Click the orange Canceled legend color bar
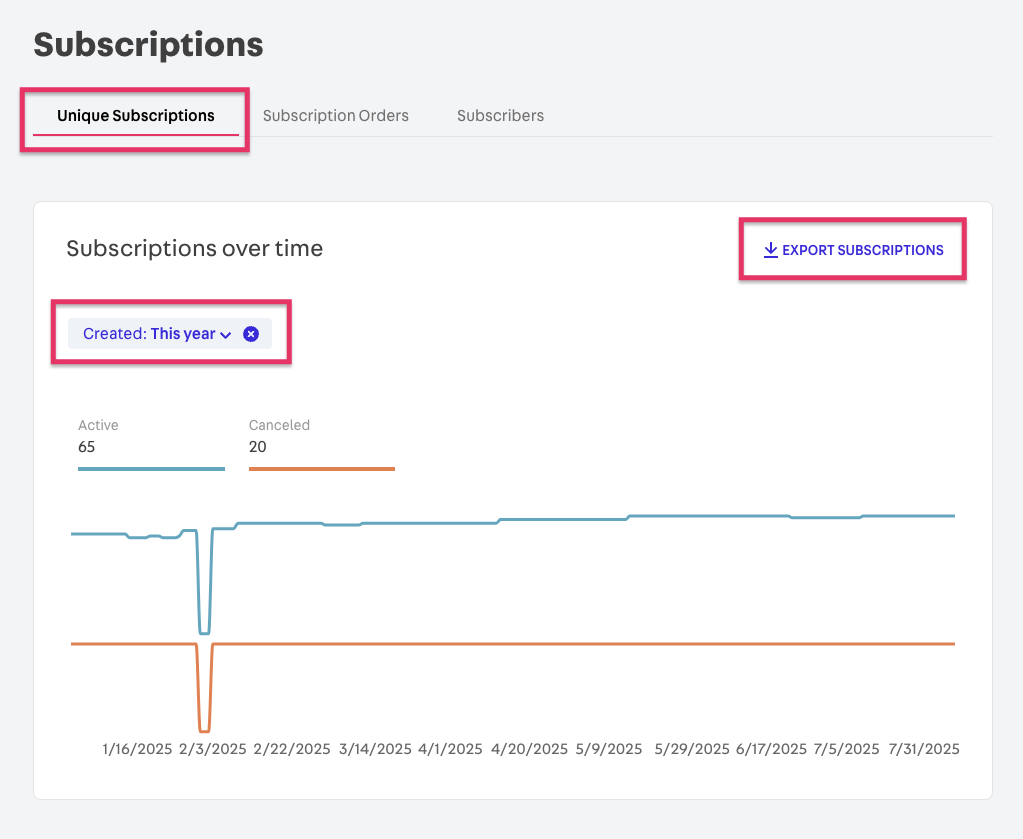 coord(321,468)
